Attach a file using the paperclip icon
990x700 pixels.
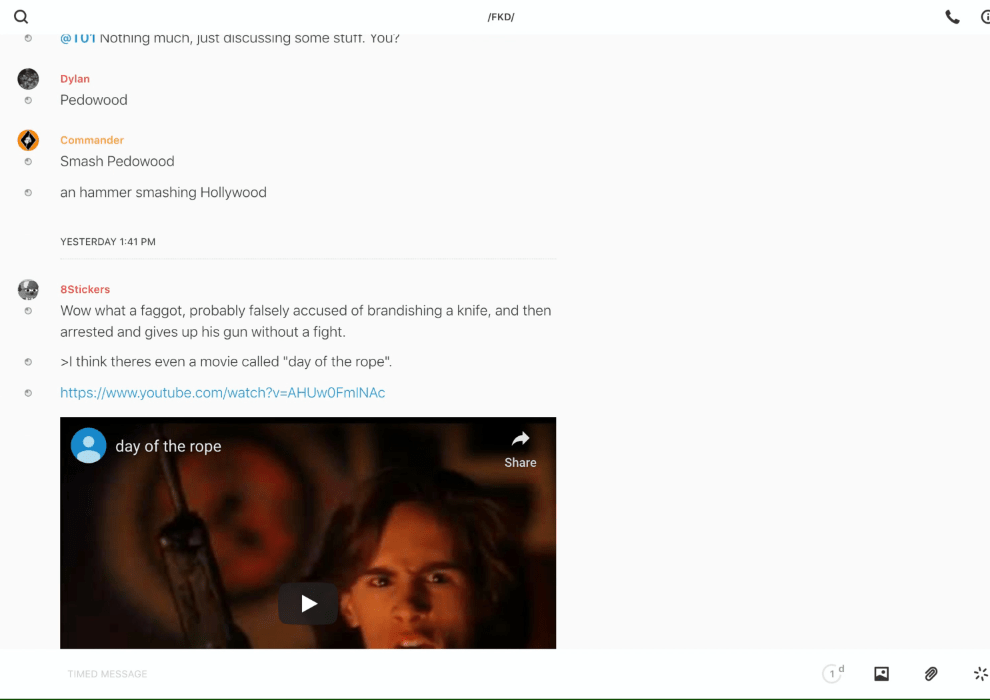931,674
